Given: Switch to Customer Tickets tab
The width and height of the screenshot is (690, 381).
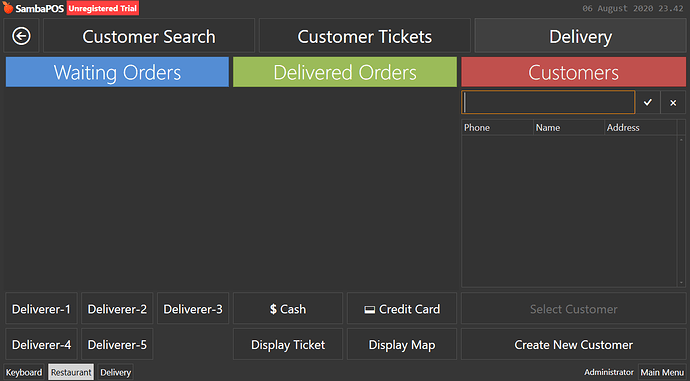Looking at the screenshot, I should [x=364, y=36].
